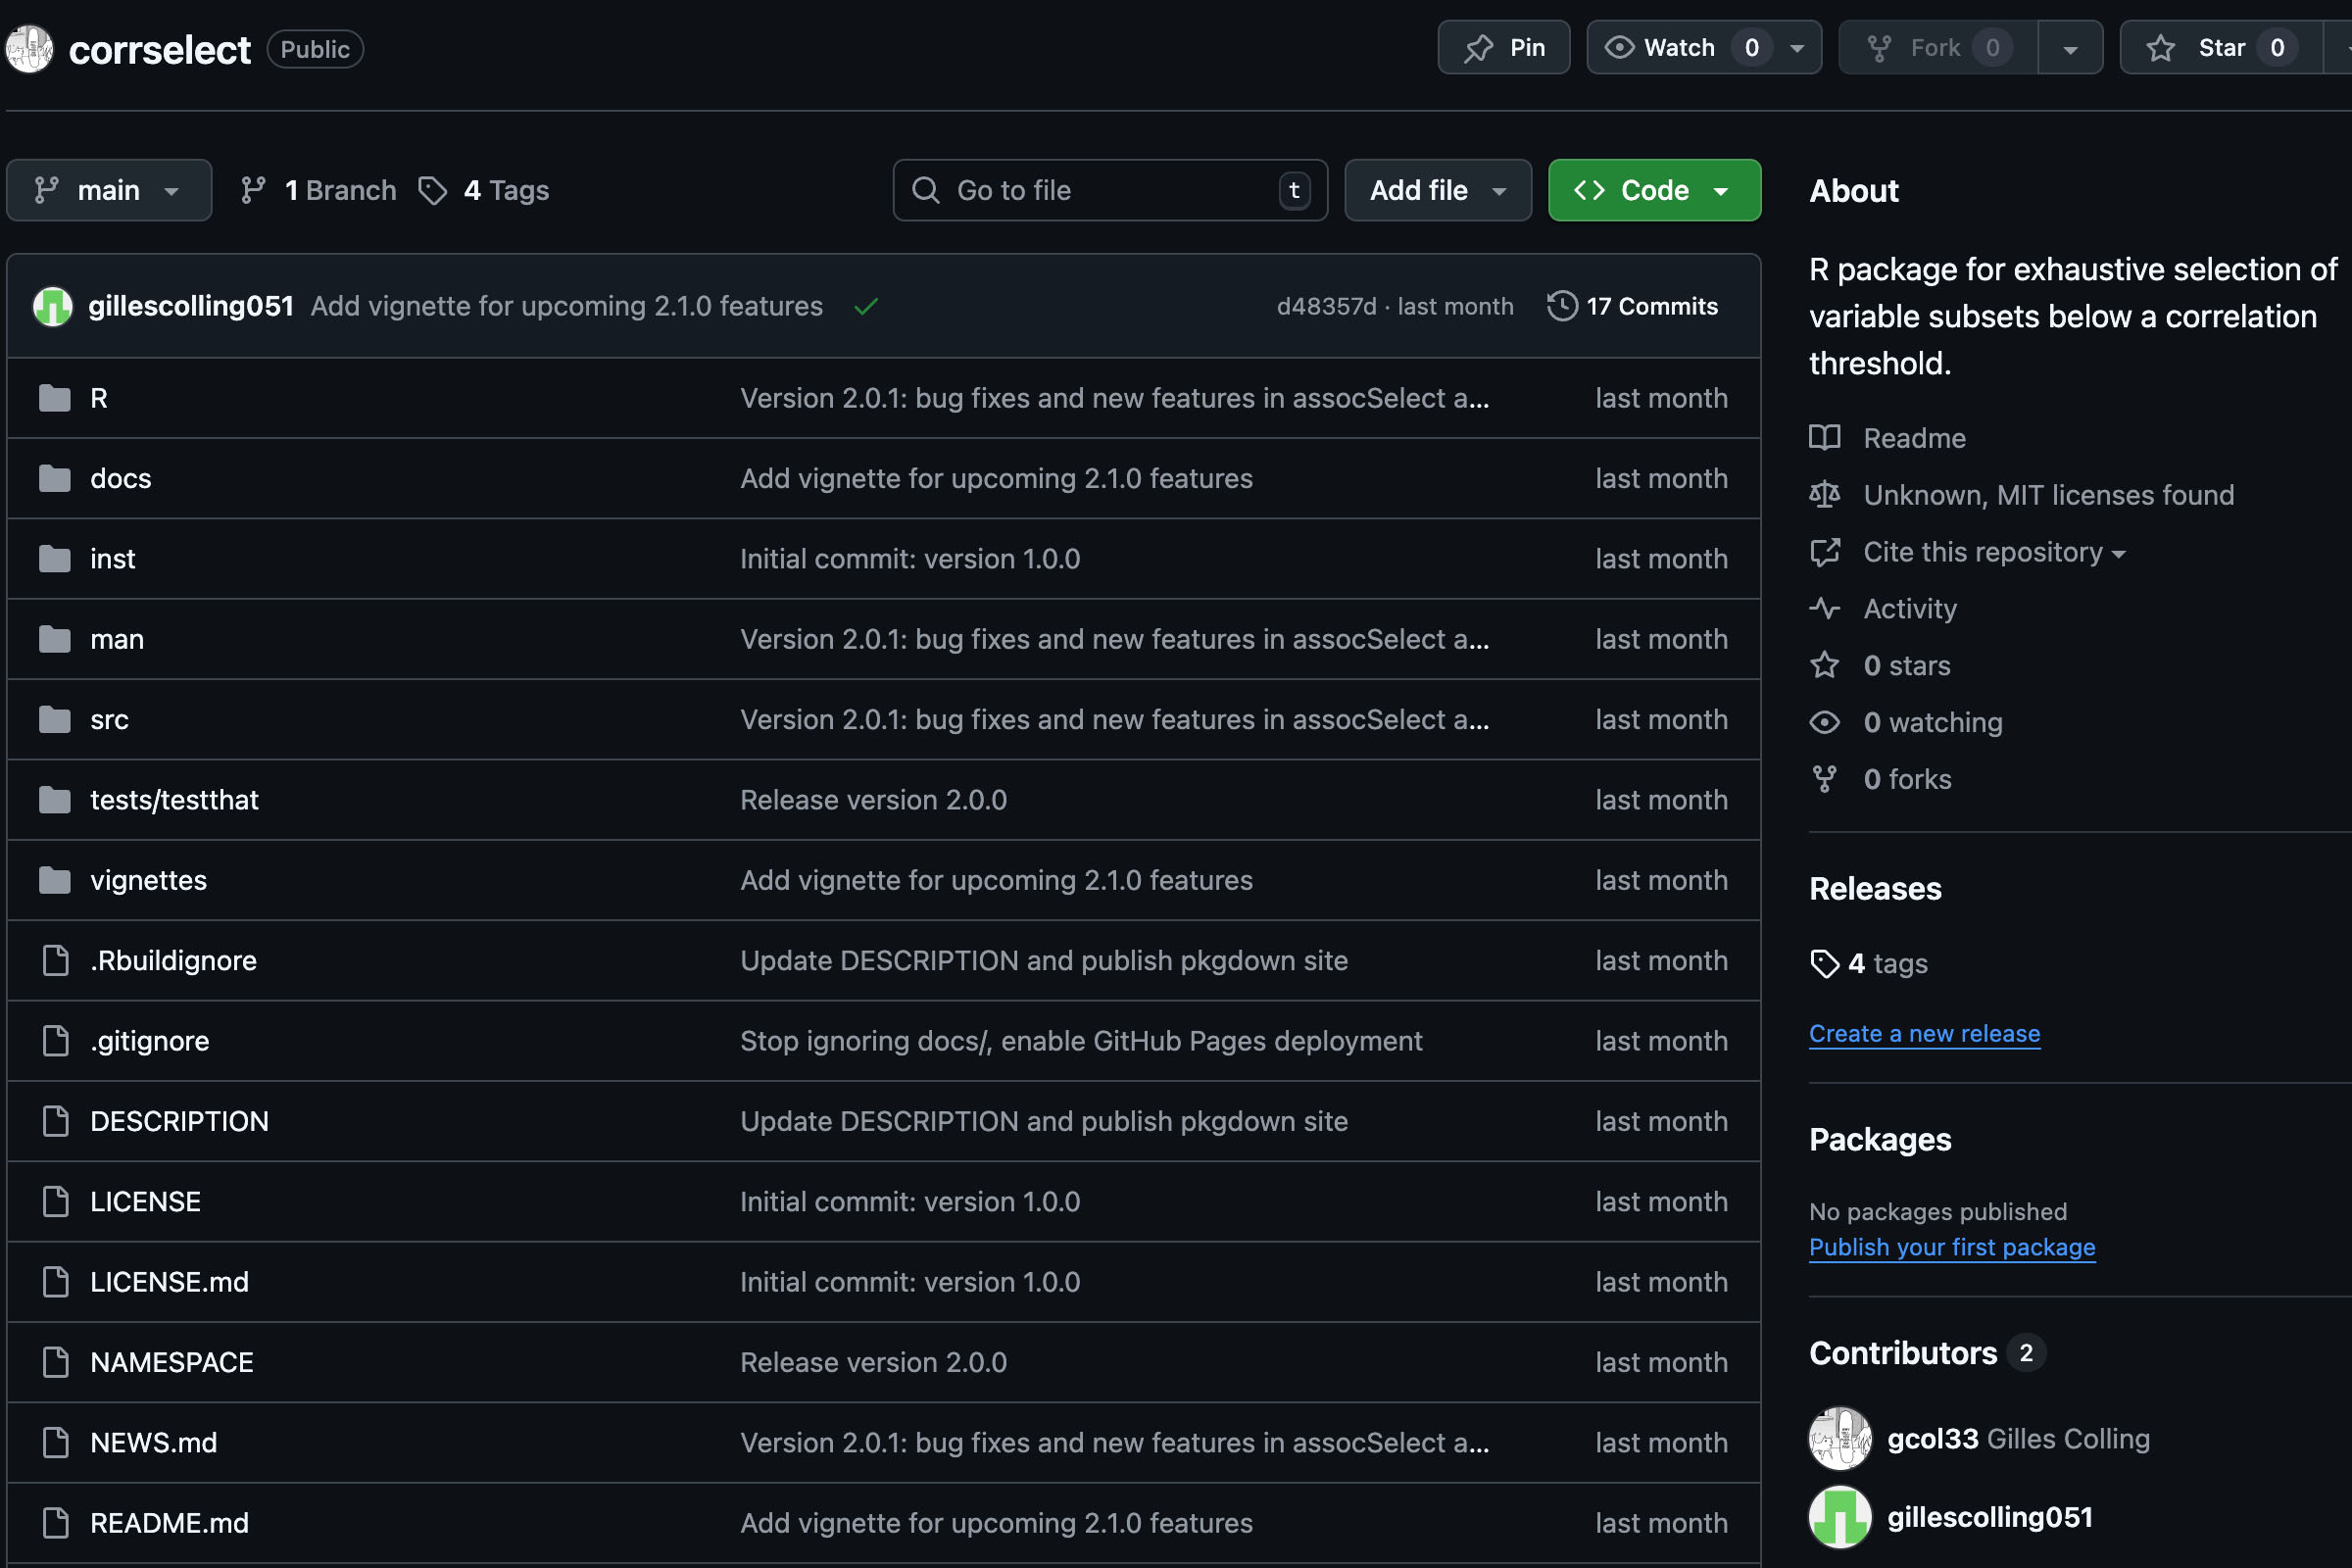Open the NEWS.md file
2352x1568 pixels.
tap(153, 1442)
